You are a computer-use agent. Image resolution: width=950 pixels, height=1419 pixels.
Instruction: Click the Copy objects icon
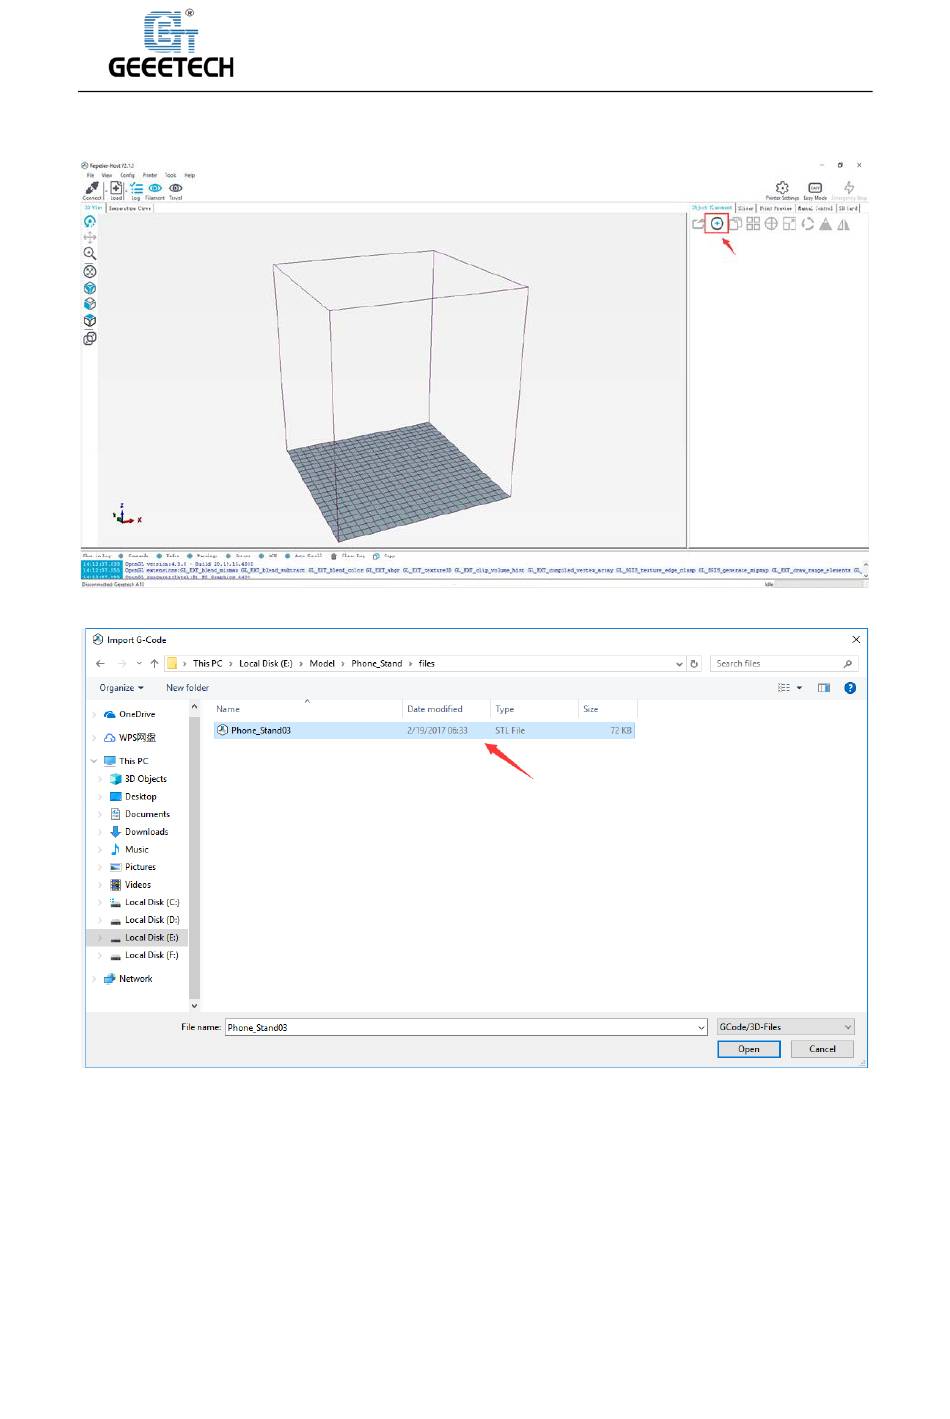click(735, 224)
